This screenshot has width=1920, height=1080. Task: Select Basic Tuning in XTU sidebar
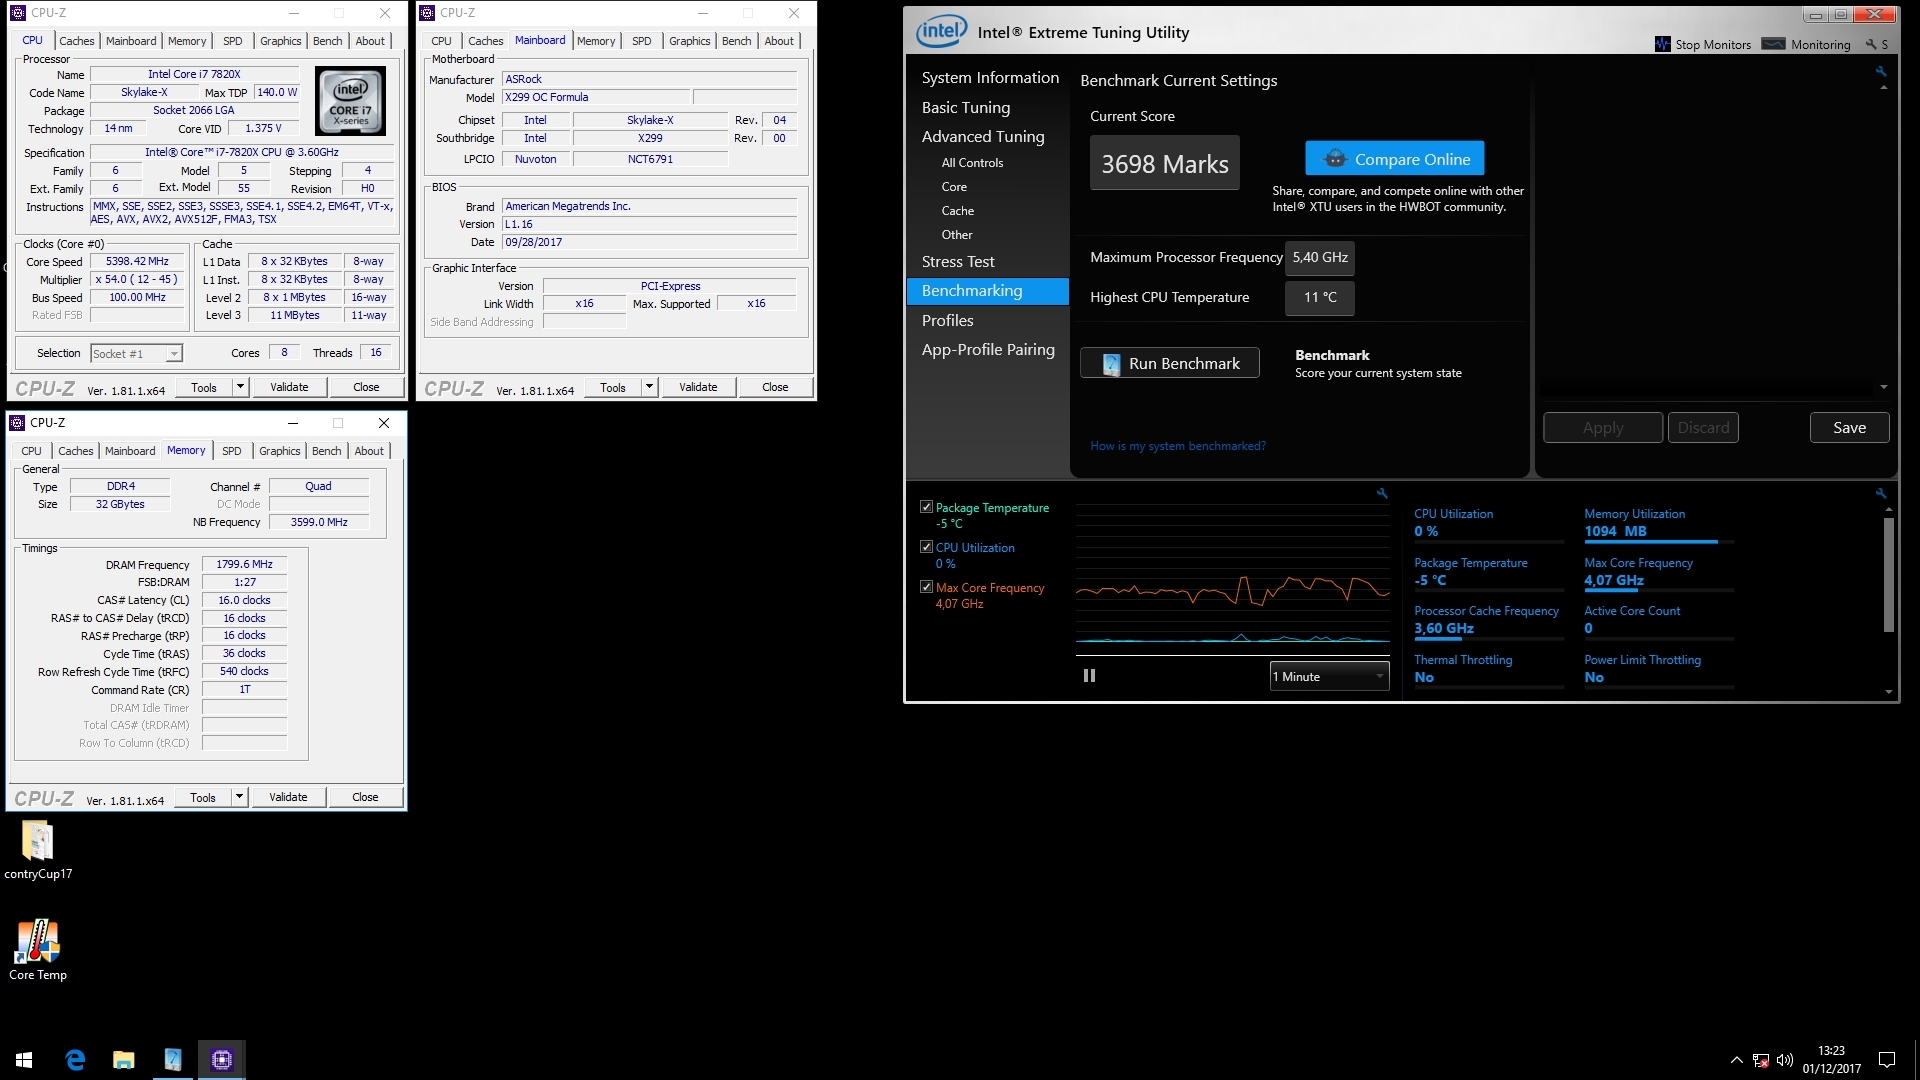(965, 107)
